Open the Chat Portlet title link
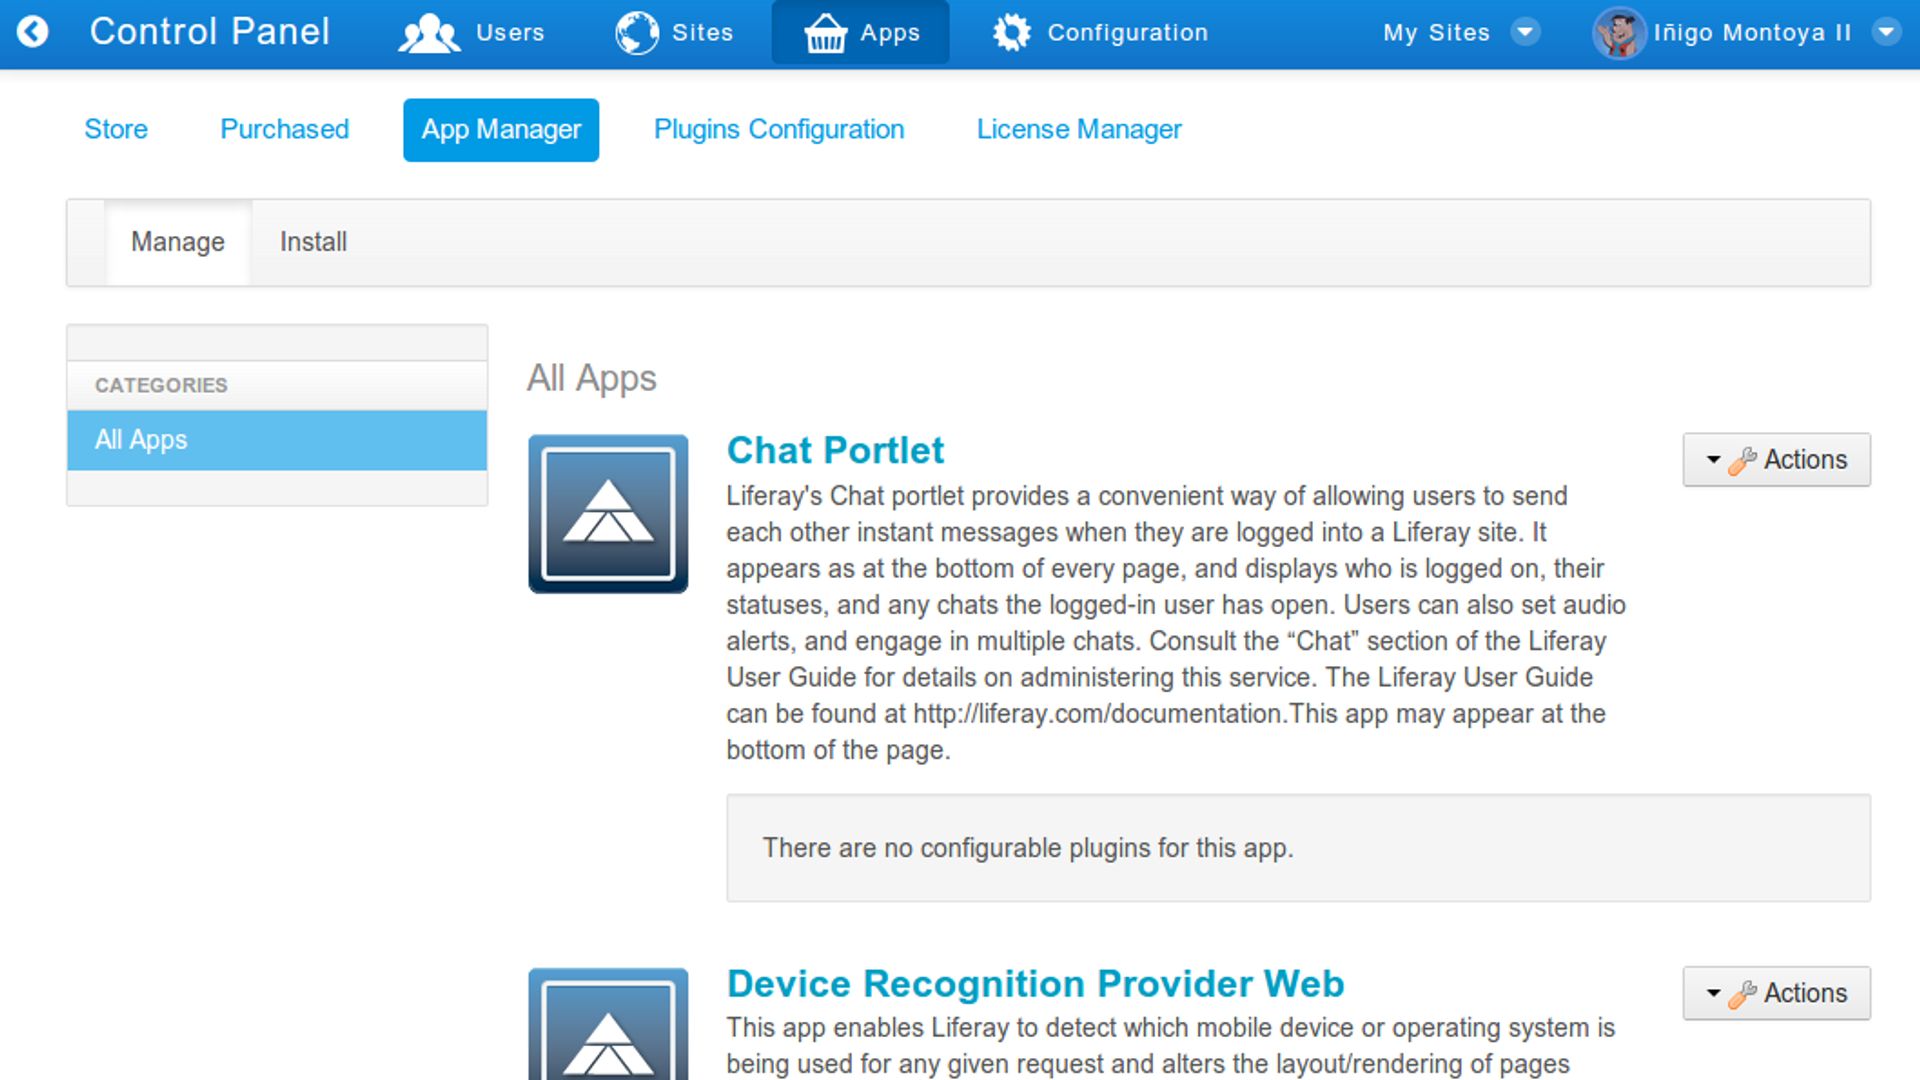 point(835,451)
